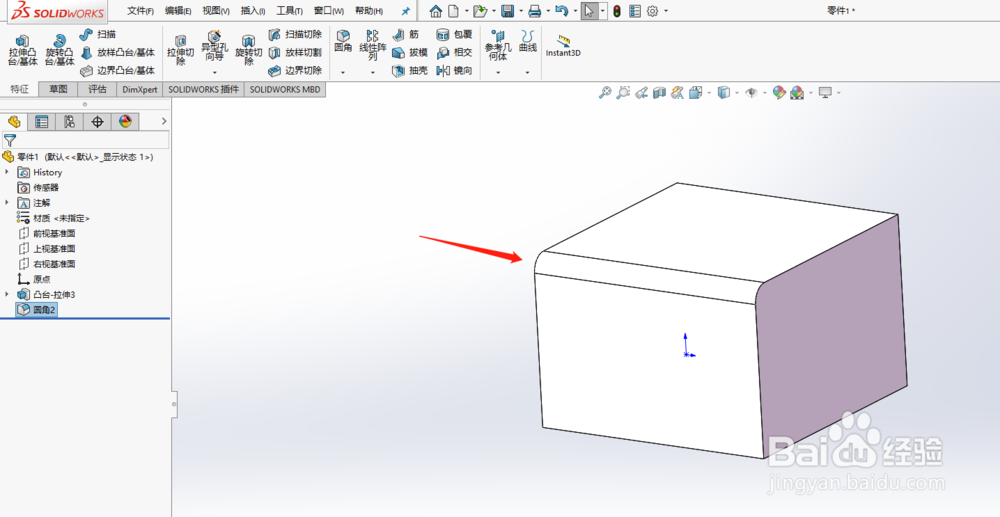Click the Rebuild traffic light icon
1000x517 pixels.
(617, 11)
